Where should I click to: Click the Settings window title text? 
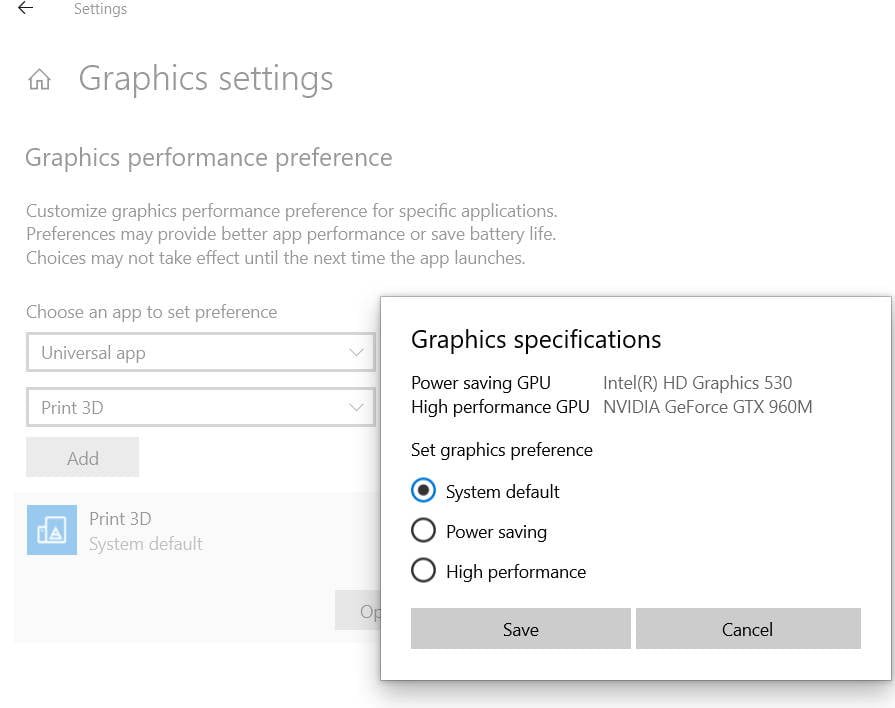[x=100, y=9]
